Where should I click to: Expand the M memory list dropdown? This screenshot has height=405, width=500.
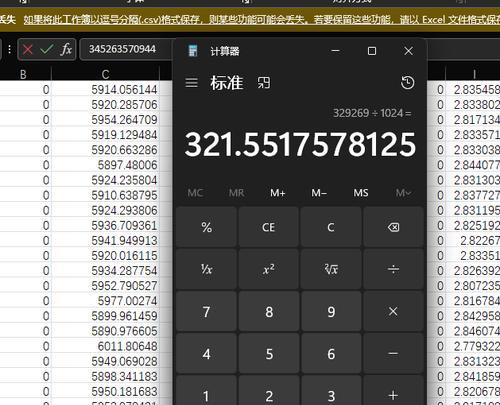pos(403,193)
